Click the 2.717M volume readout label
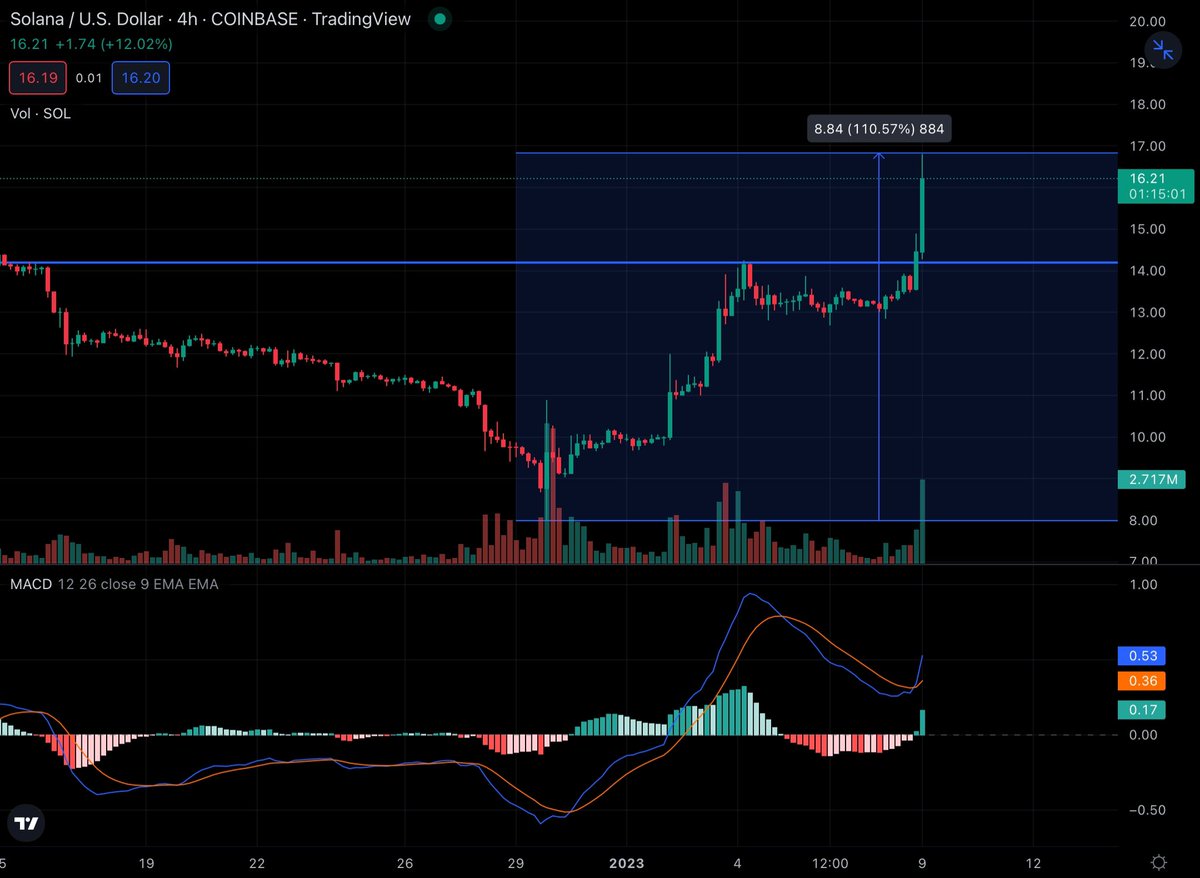The height and width of the screenshot is (878, 1200). point(1151,480)
